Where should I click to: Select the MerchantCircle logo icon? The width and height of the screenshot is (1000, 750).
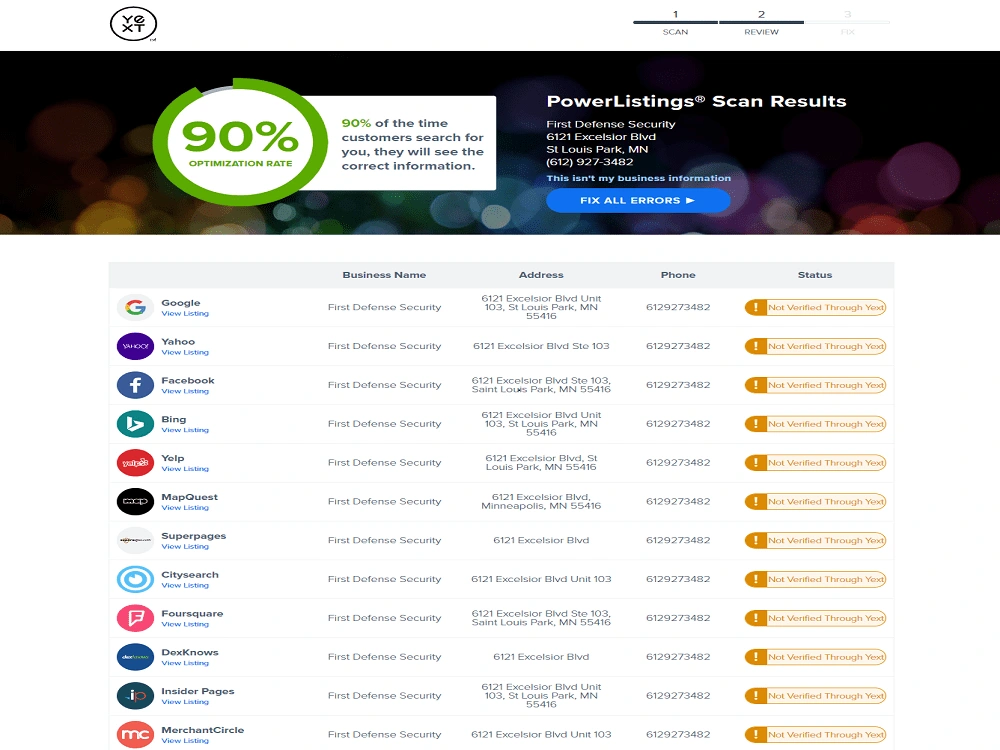click(x=135, y=735)
